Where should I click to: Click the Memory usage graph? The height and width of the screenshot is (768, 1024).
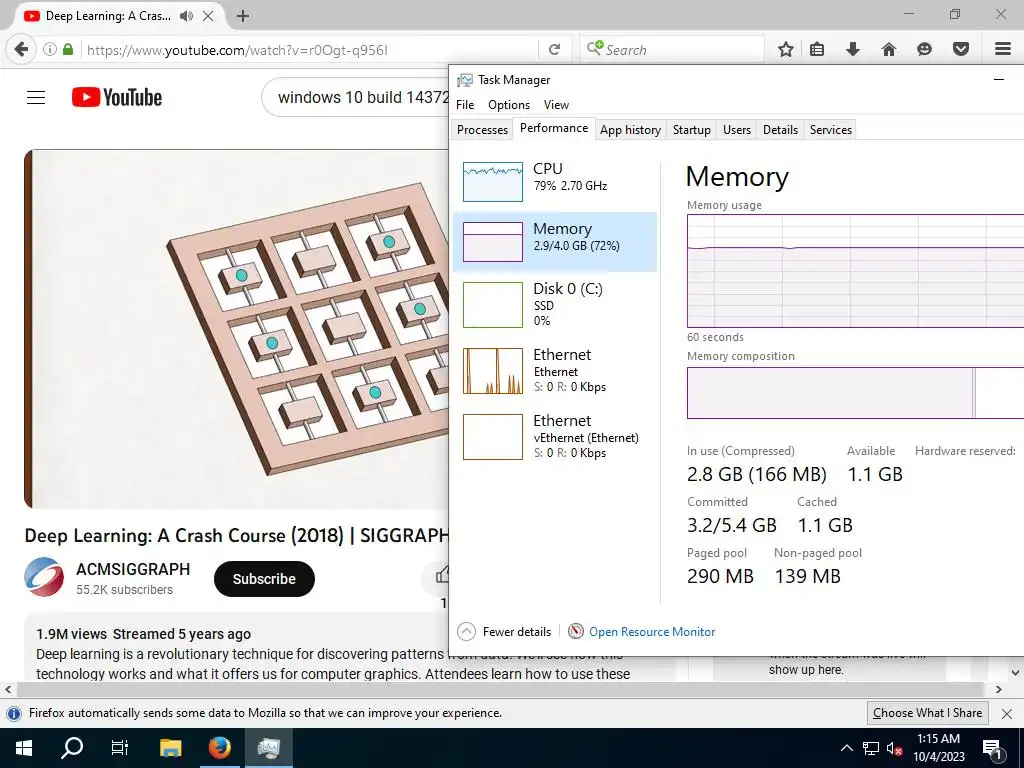point(856,271)
